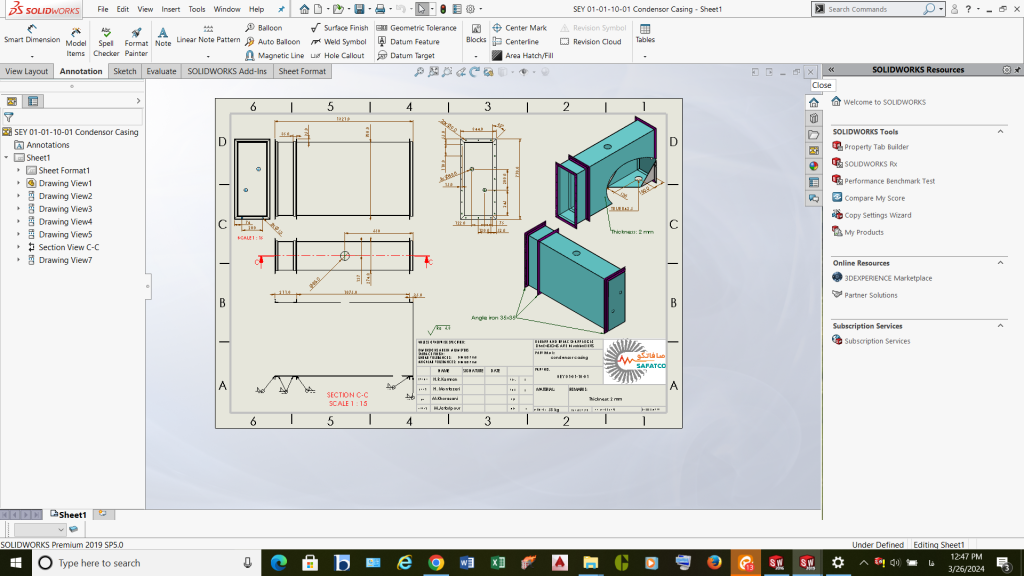Pin the SOLIDWORKS menu bar
The image size is (1024, 576).
click(281, 9)
